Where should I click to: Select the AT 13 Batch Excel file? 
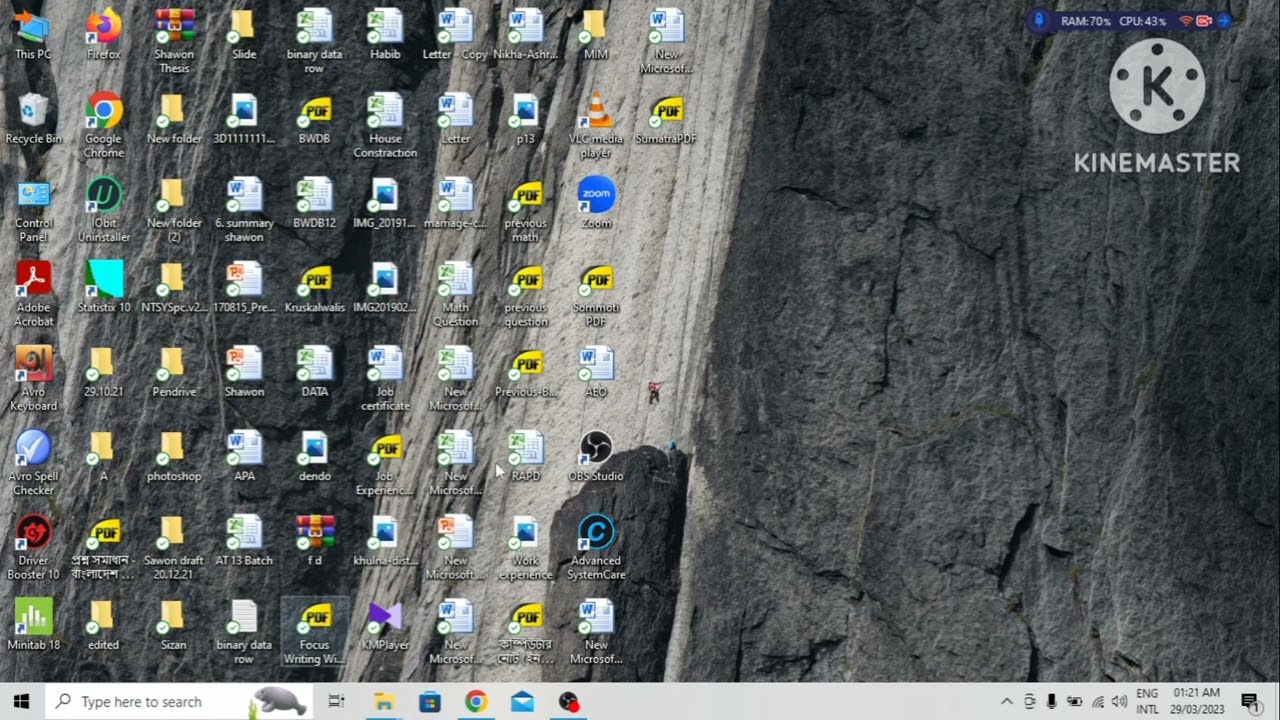coord(244,541)
